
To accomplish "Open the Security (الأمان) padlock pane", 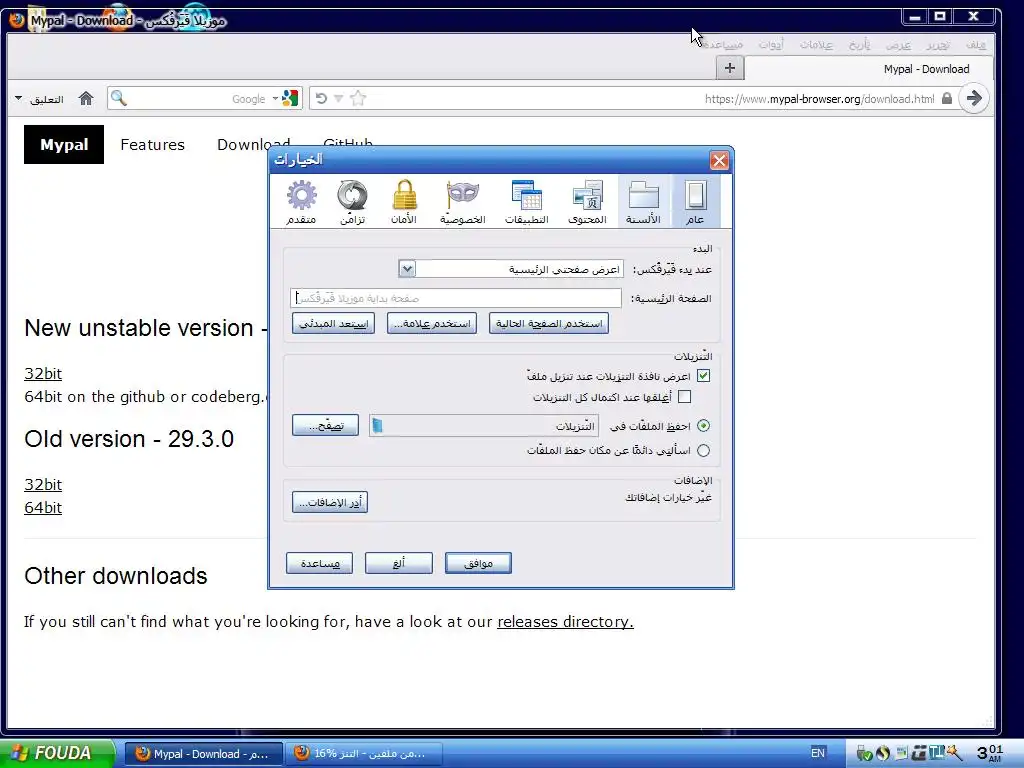I will click(x=404, y=202).
